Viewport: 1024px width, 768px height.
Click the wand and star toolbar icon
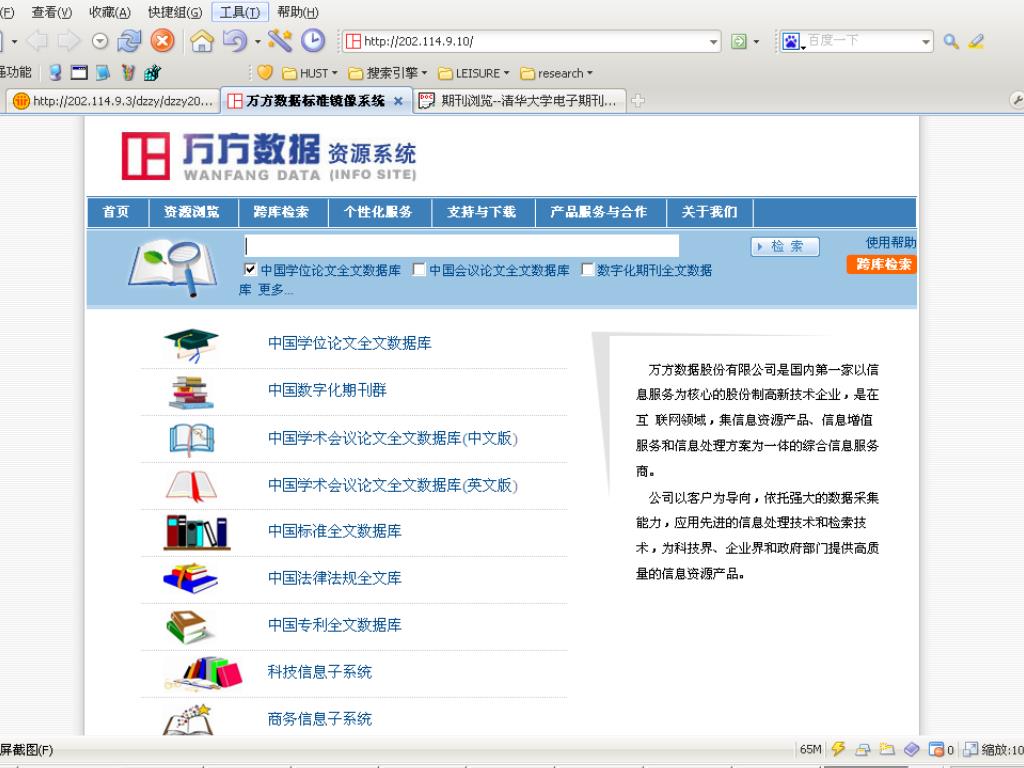click(280, 41)
